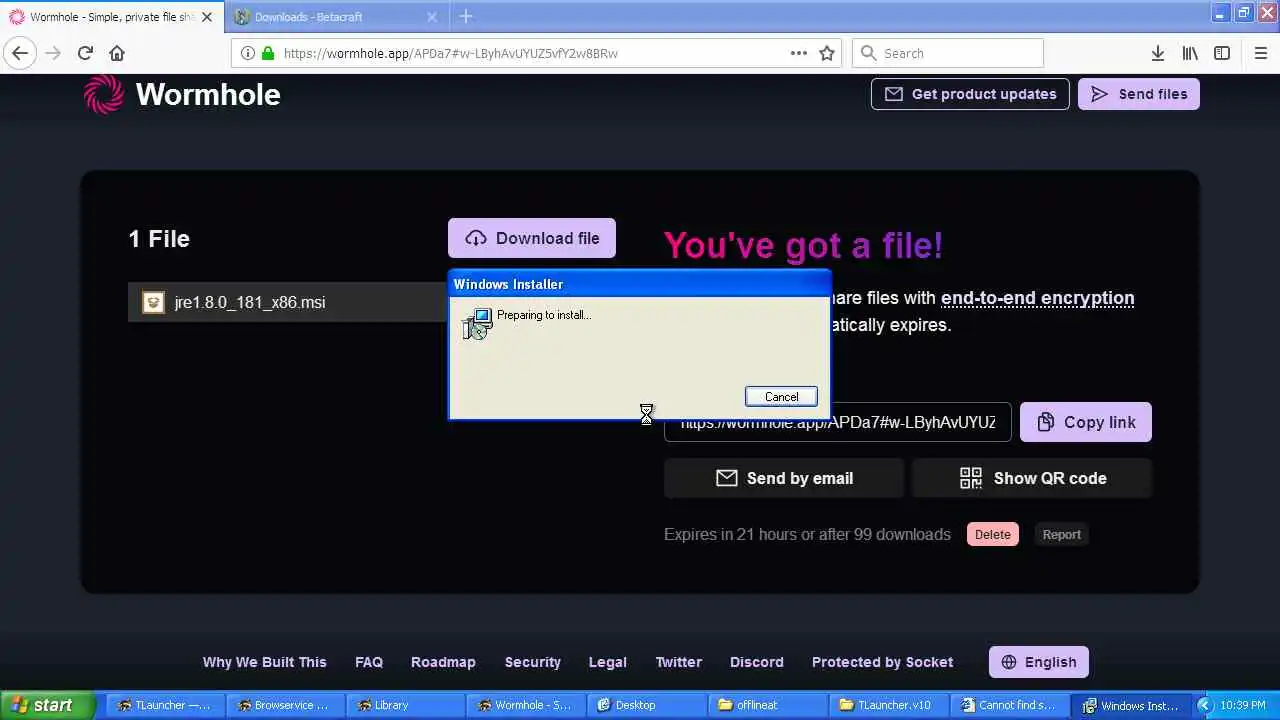Click the Wormhole logo icon
1280x720 pixels.
coord(104,94)
